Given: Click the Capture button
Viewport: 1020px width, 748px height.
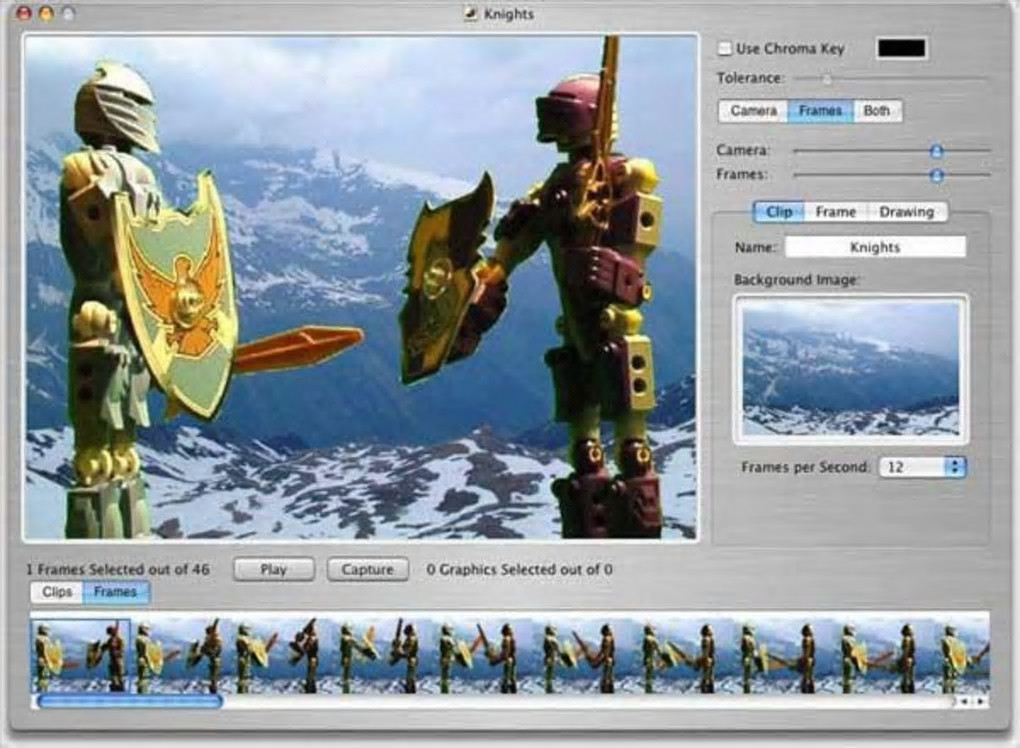Looking at the screenshot, I should [368, 570].
